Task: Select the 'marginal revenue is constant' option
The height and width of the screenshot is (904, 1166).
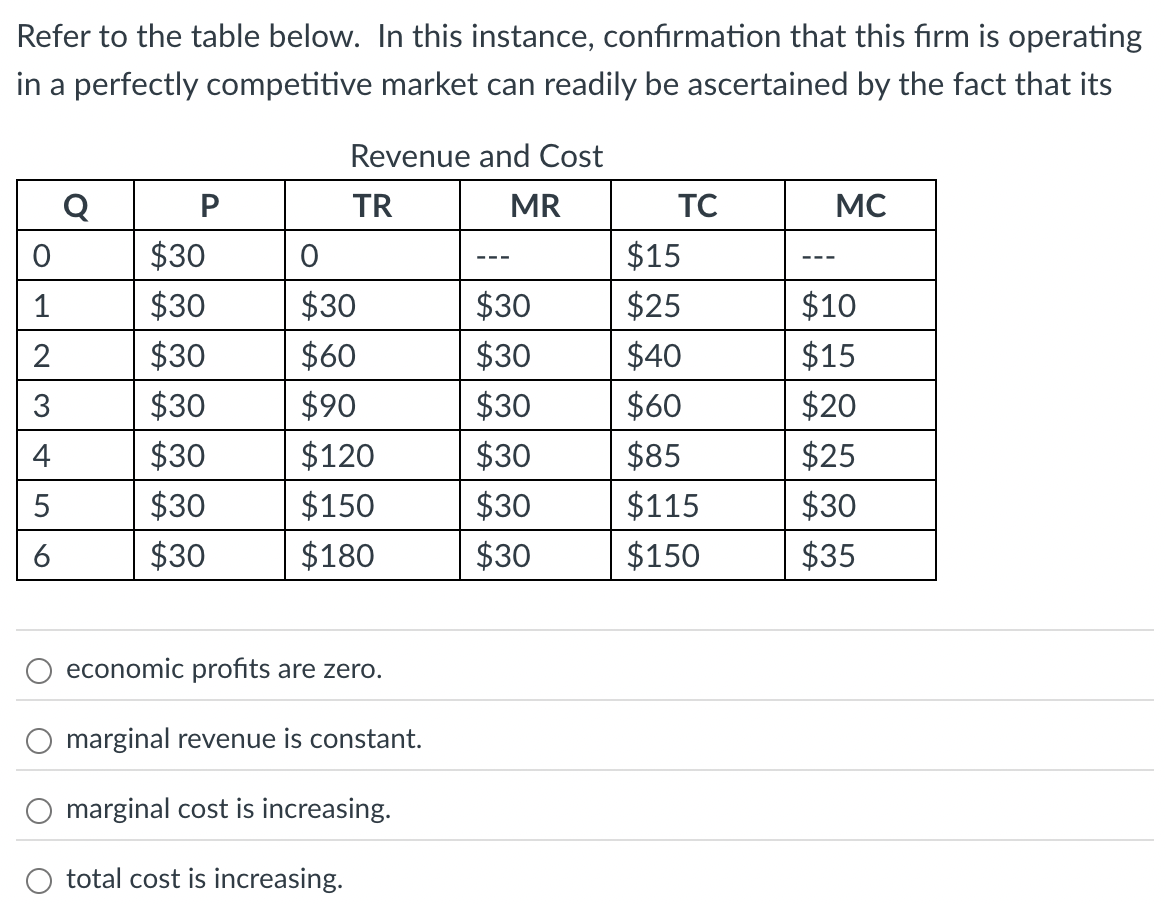Action: tap(38, 741)
